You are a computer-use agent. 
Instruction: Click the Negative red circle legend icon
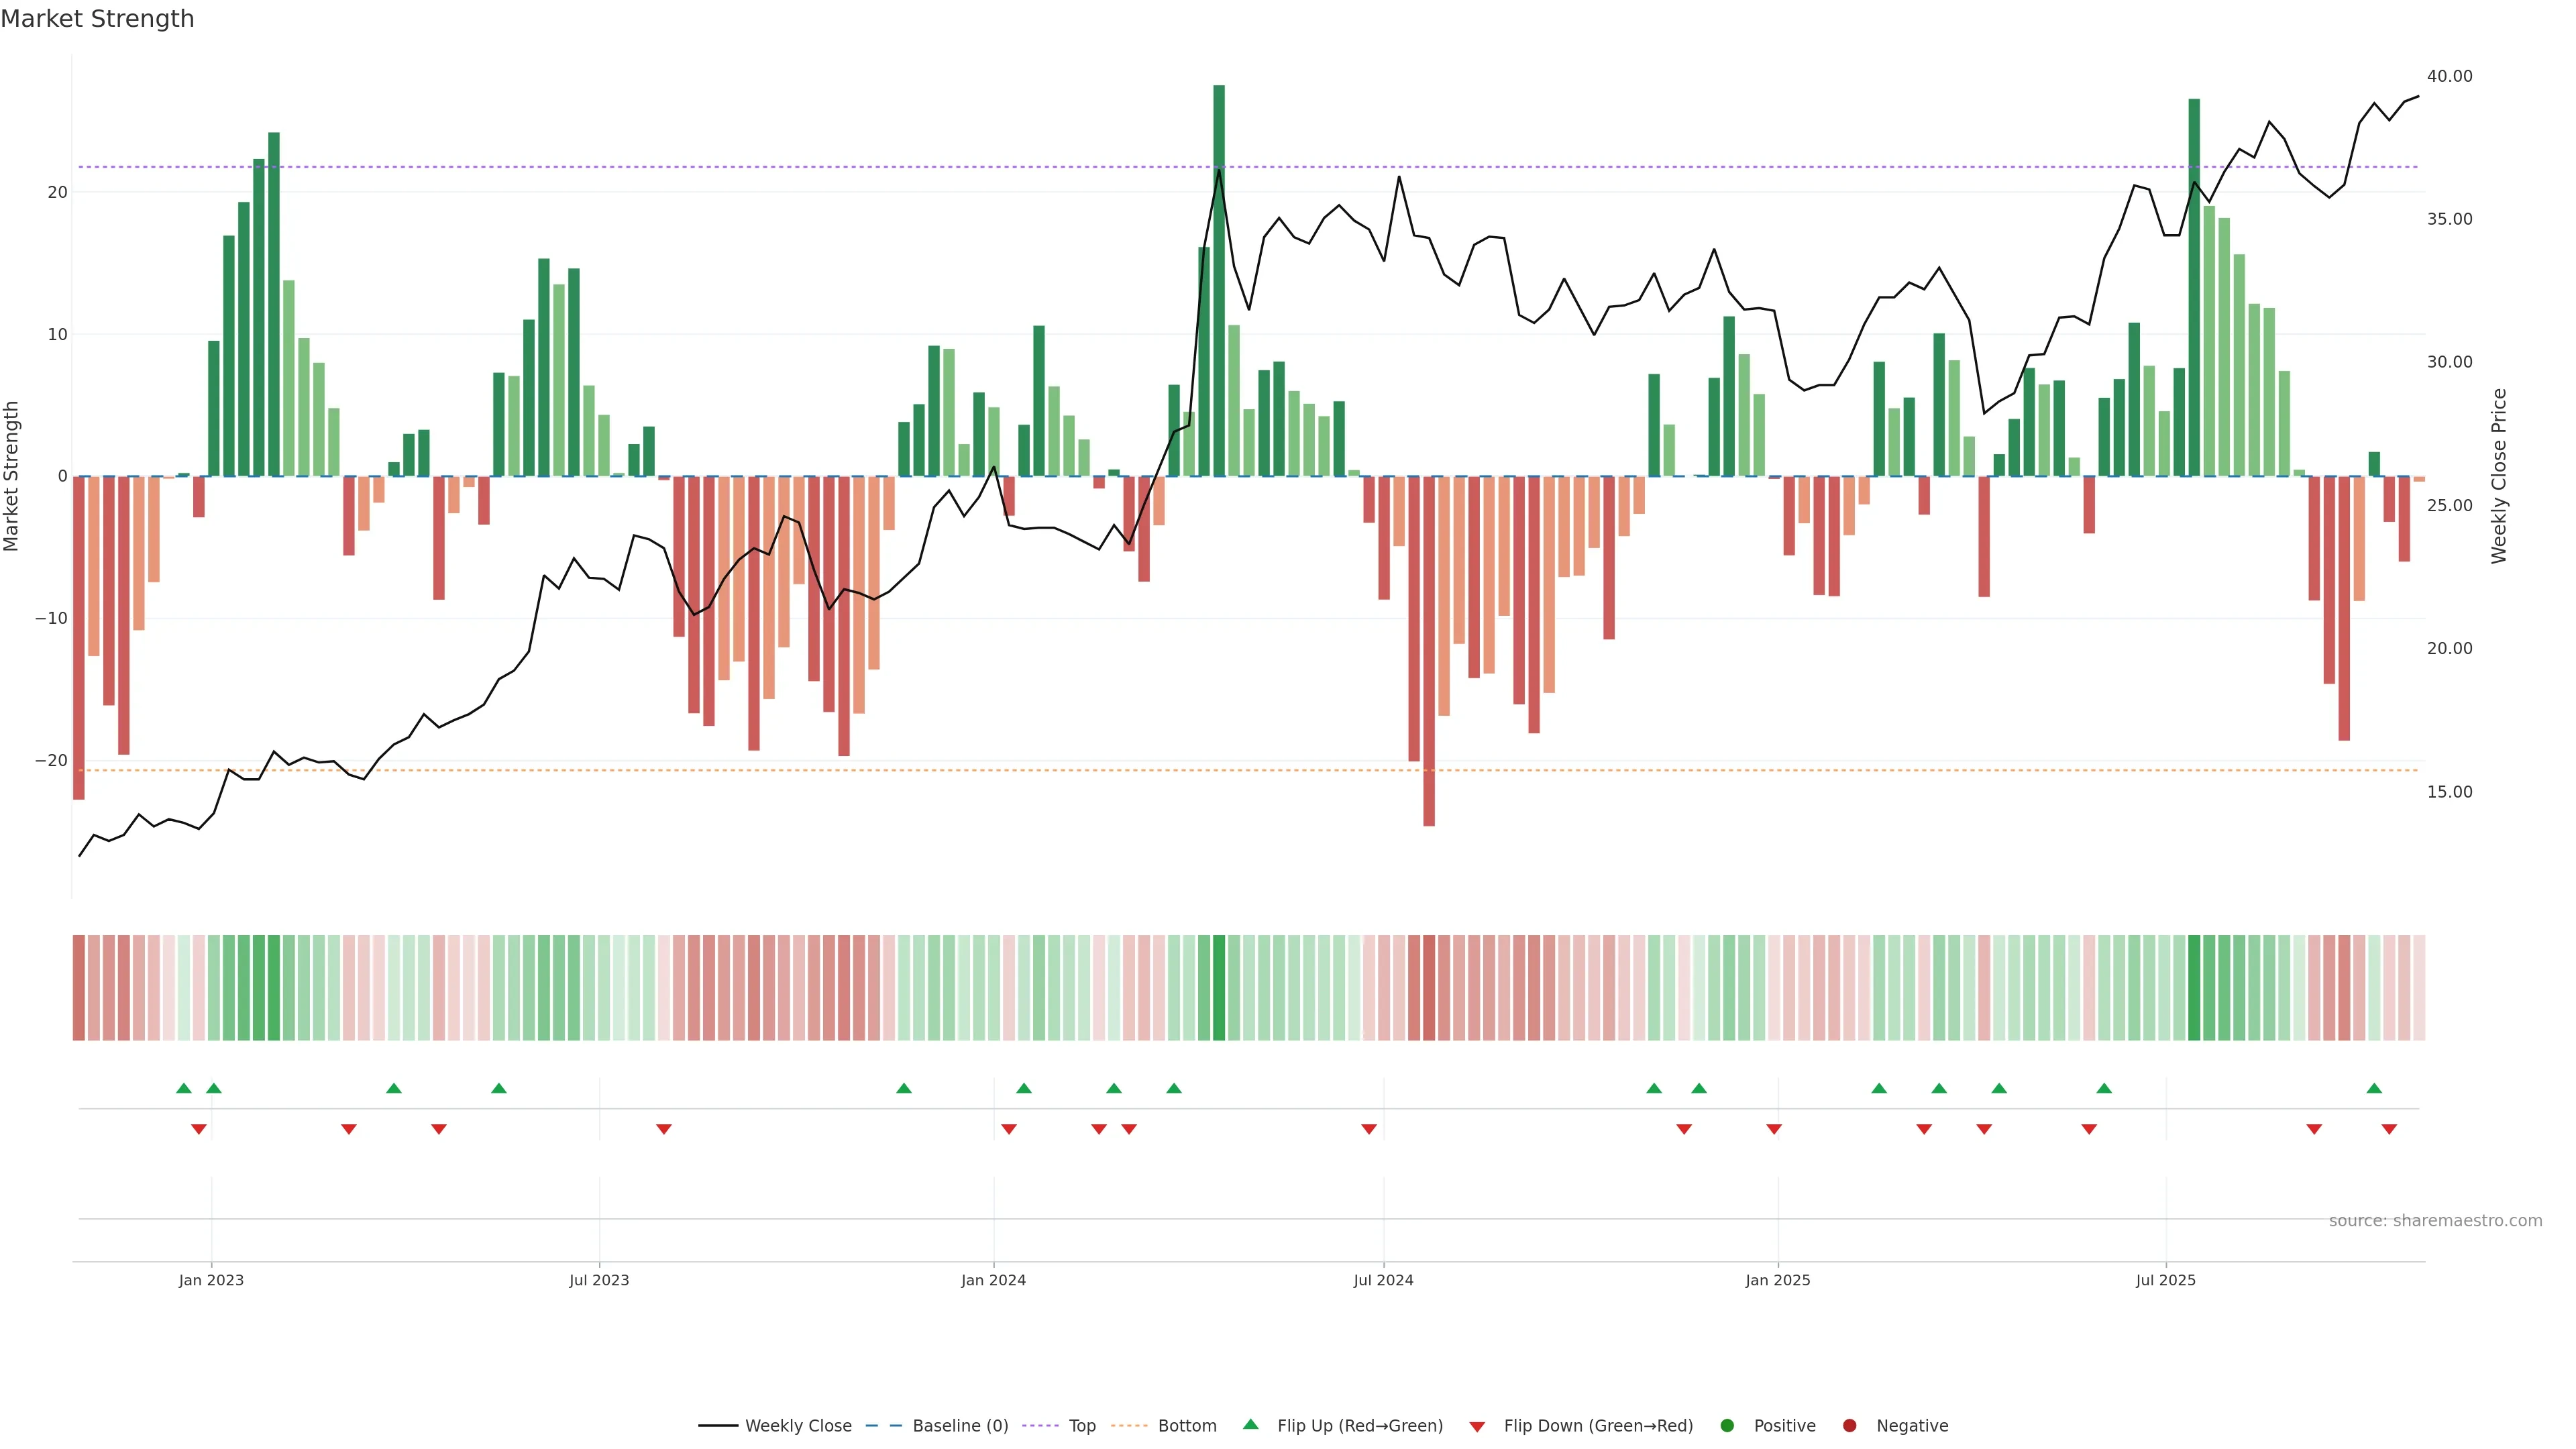pyautogui.click(x=1849, y=1425)
